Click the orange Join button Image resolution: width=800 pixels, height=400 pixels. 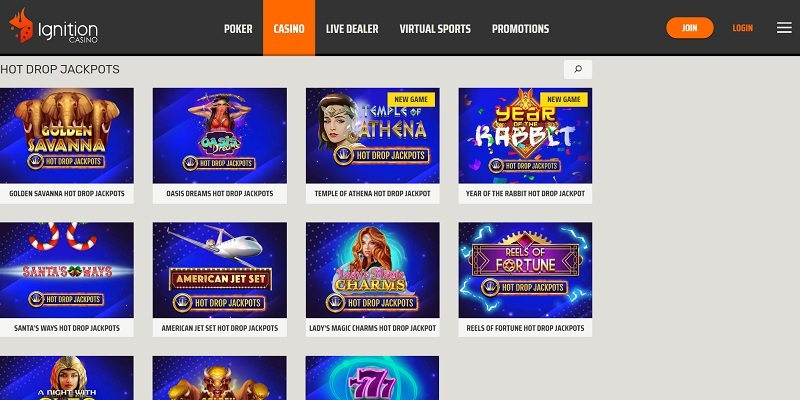pos(689,28)
